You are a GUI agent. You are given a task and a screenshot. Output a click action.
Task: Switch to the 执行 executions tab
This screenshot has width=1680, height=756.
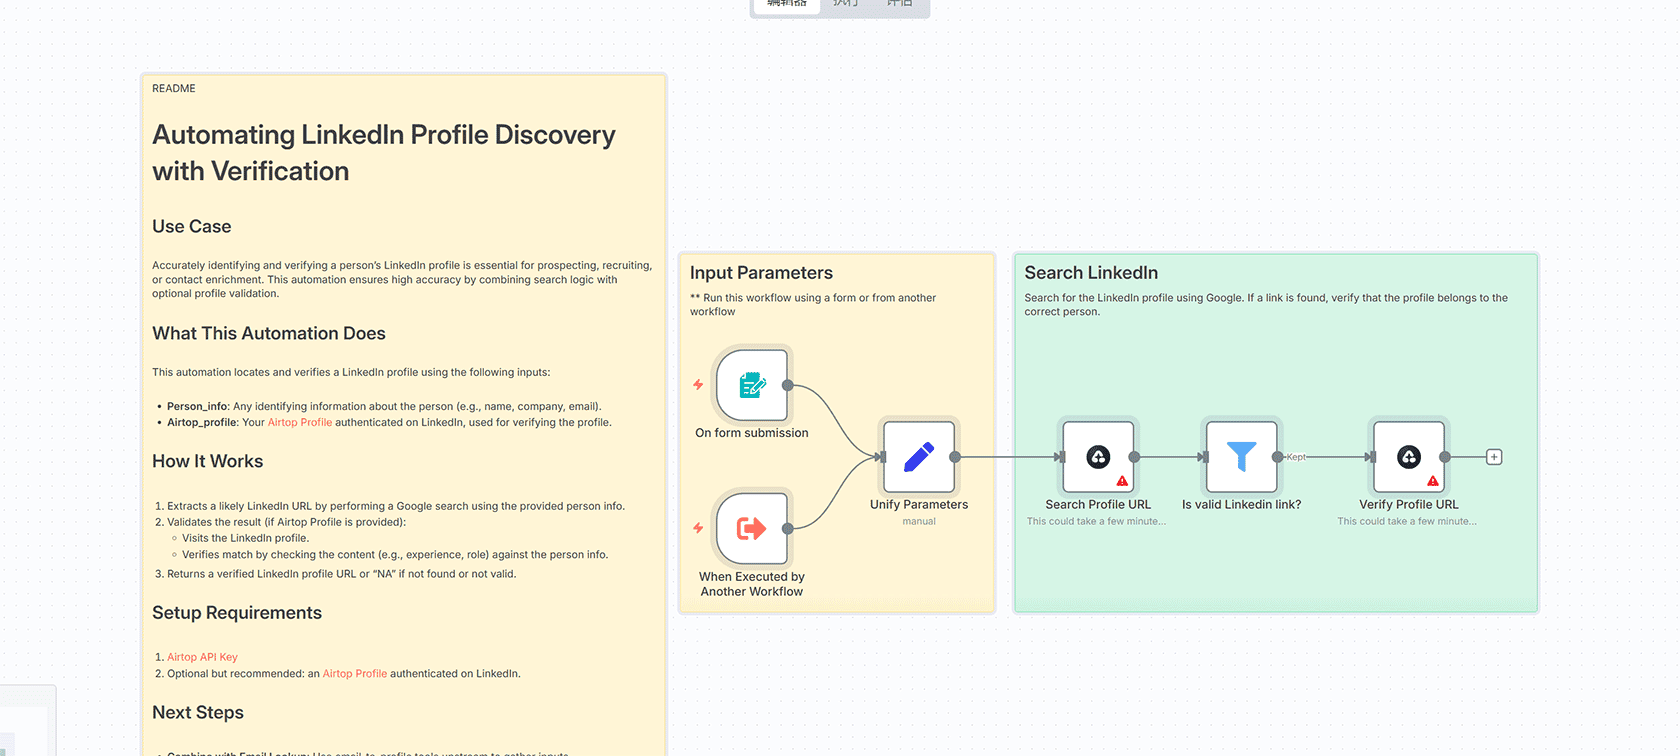(845, 4)
